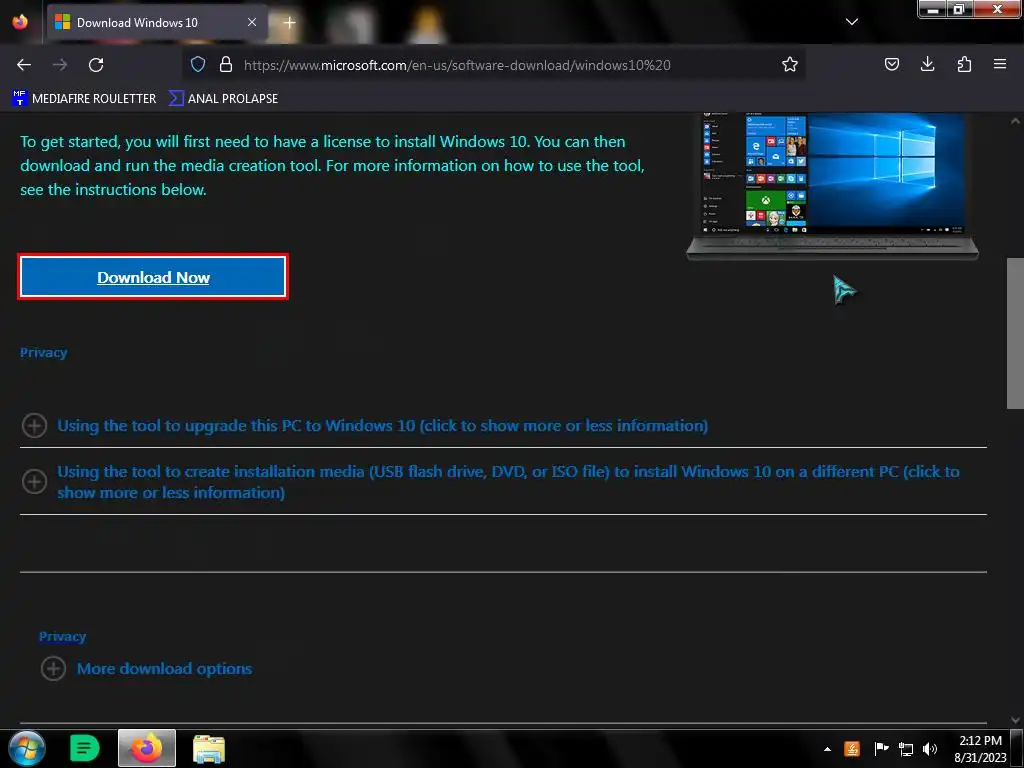Minimize the Firefox window

(x=933, y=9)
